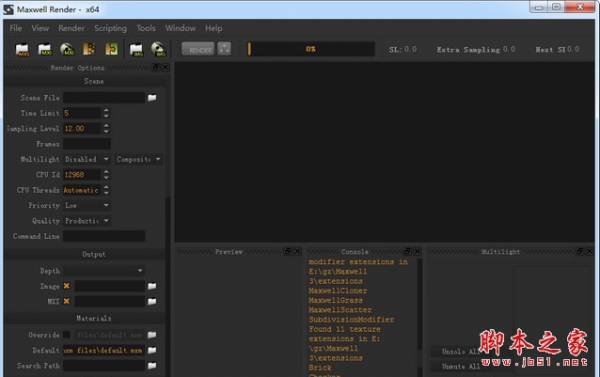Click the Unsolo All button
Screen dimensions: 600x377
coord(460,351)
